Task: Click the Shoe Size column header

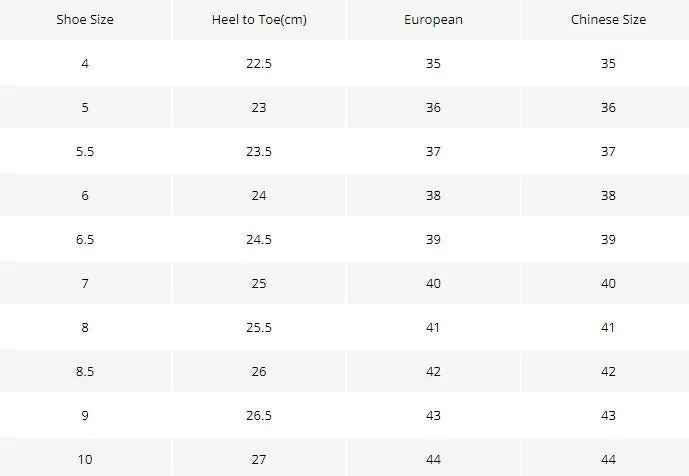Action: point(85,20)
